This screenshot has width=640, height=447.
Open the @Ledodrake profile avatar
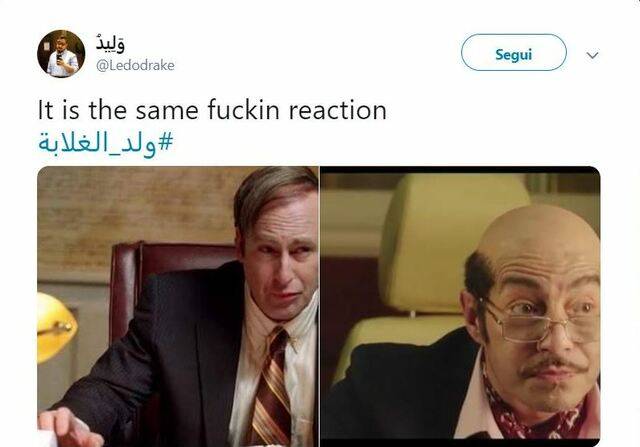(x=61, y=53)
